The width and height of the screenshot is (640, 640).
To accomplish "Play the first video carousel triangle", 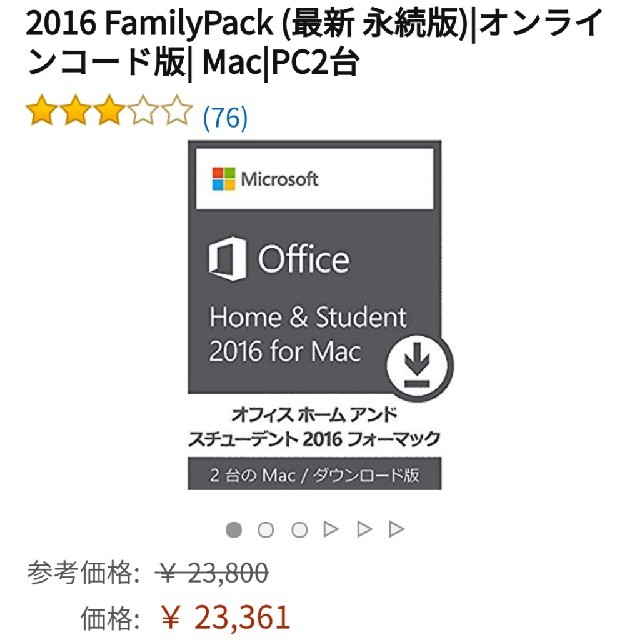I will [x=331, y=529].
